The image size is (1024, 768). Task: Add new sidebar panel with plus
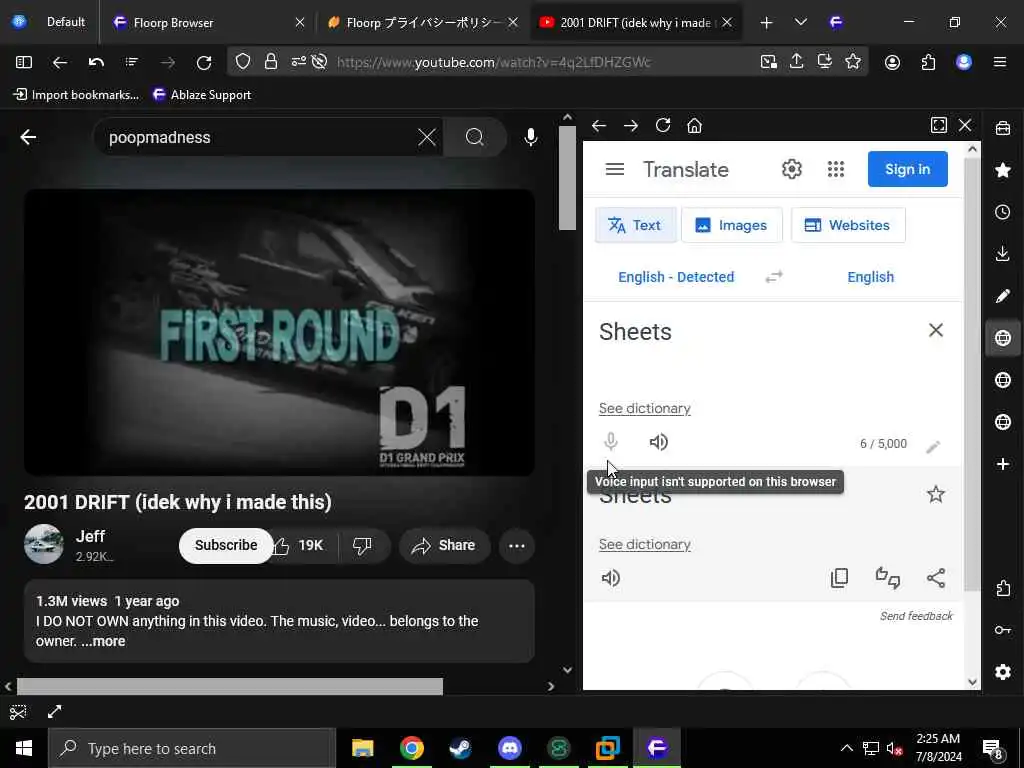click(1002, 464)
